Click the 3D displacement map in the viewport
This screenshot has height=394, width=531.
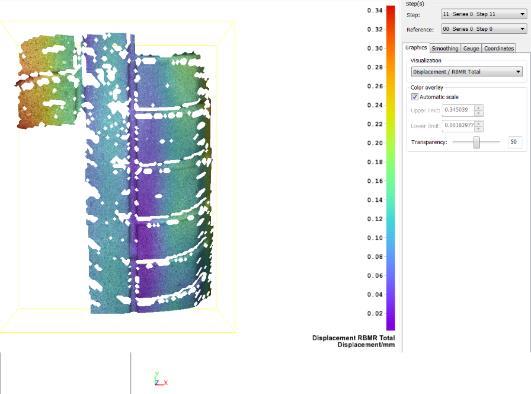pyautogui.click(x=115, y=173)
